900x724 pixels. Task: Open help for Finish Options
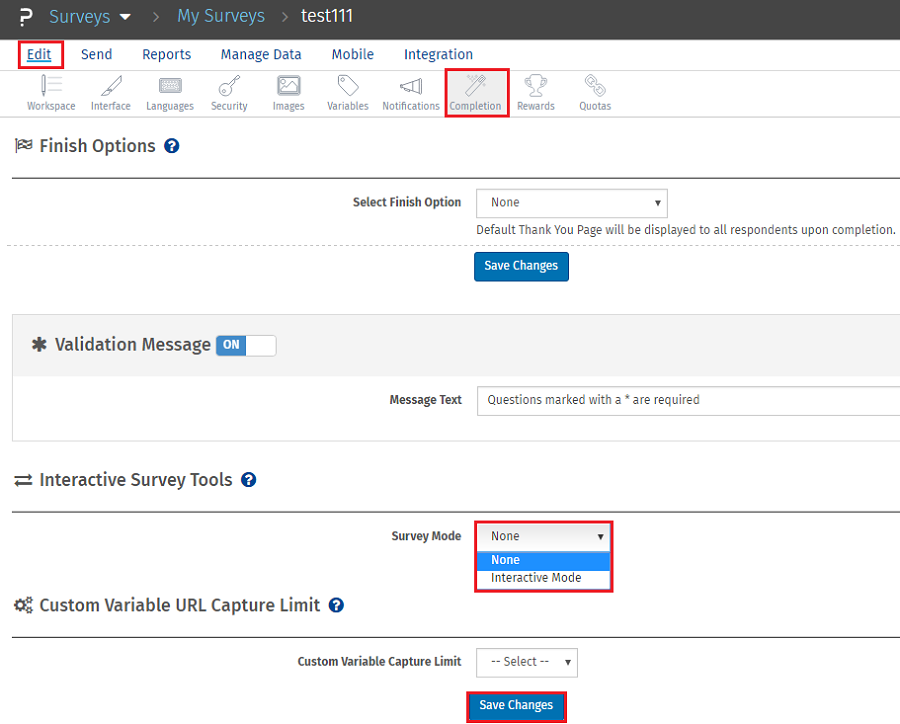[x=172, y=146]
